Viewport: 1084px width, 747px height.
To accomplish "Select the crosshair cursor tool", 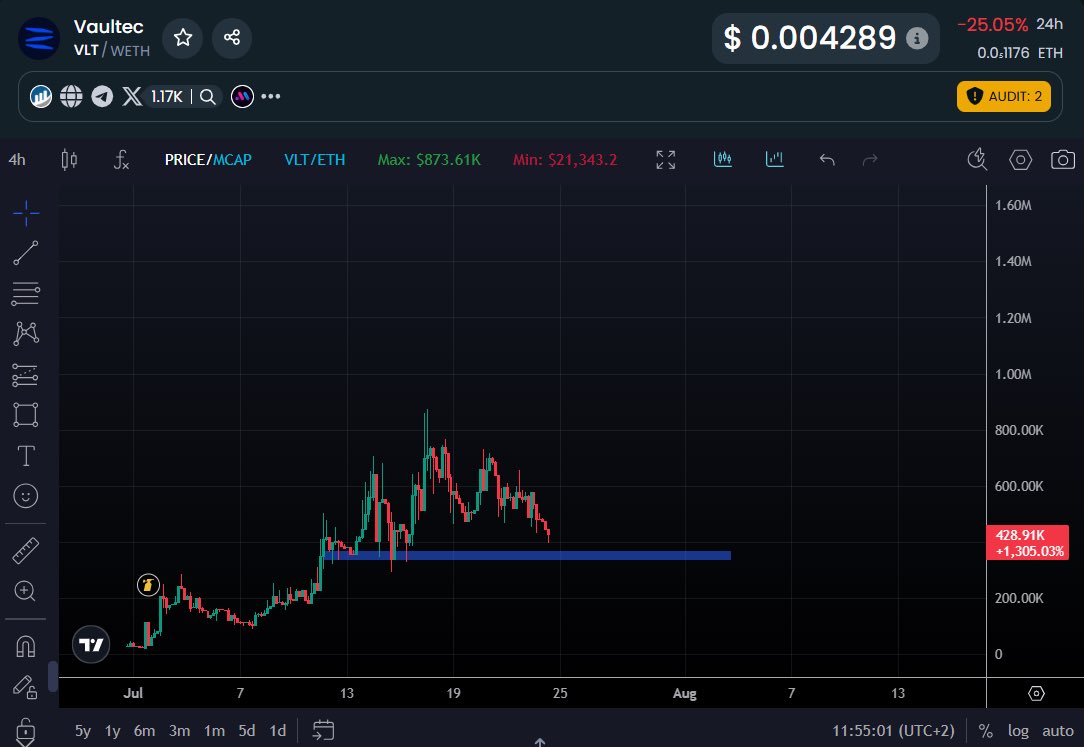I will click(x=26, y=213).
